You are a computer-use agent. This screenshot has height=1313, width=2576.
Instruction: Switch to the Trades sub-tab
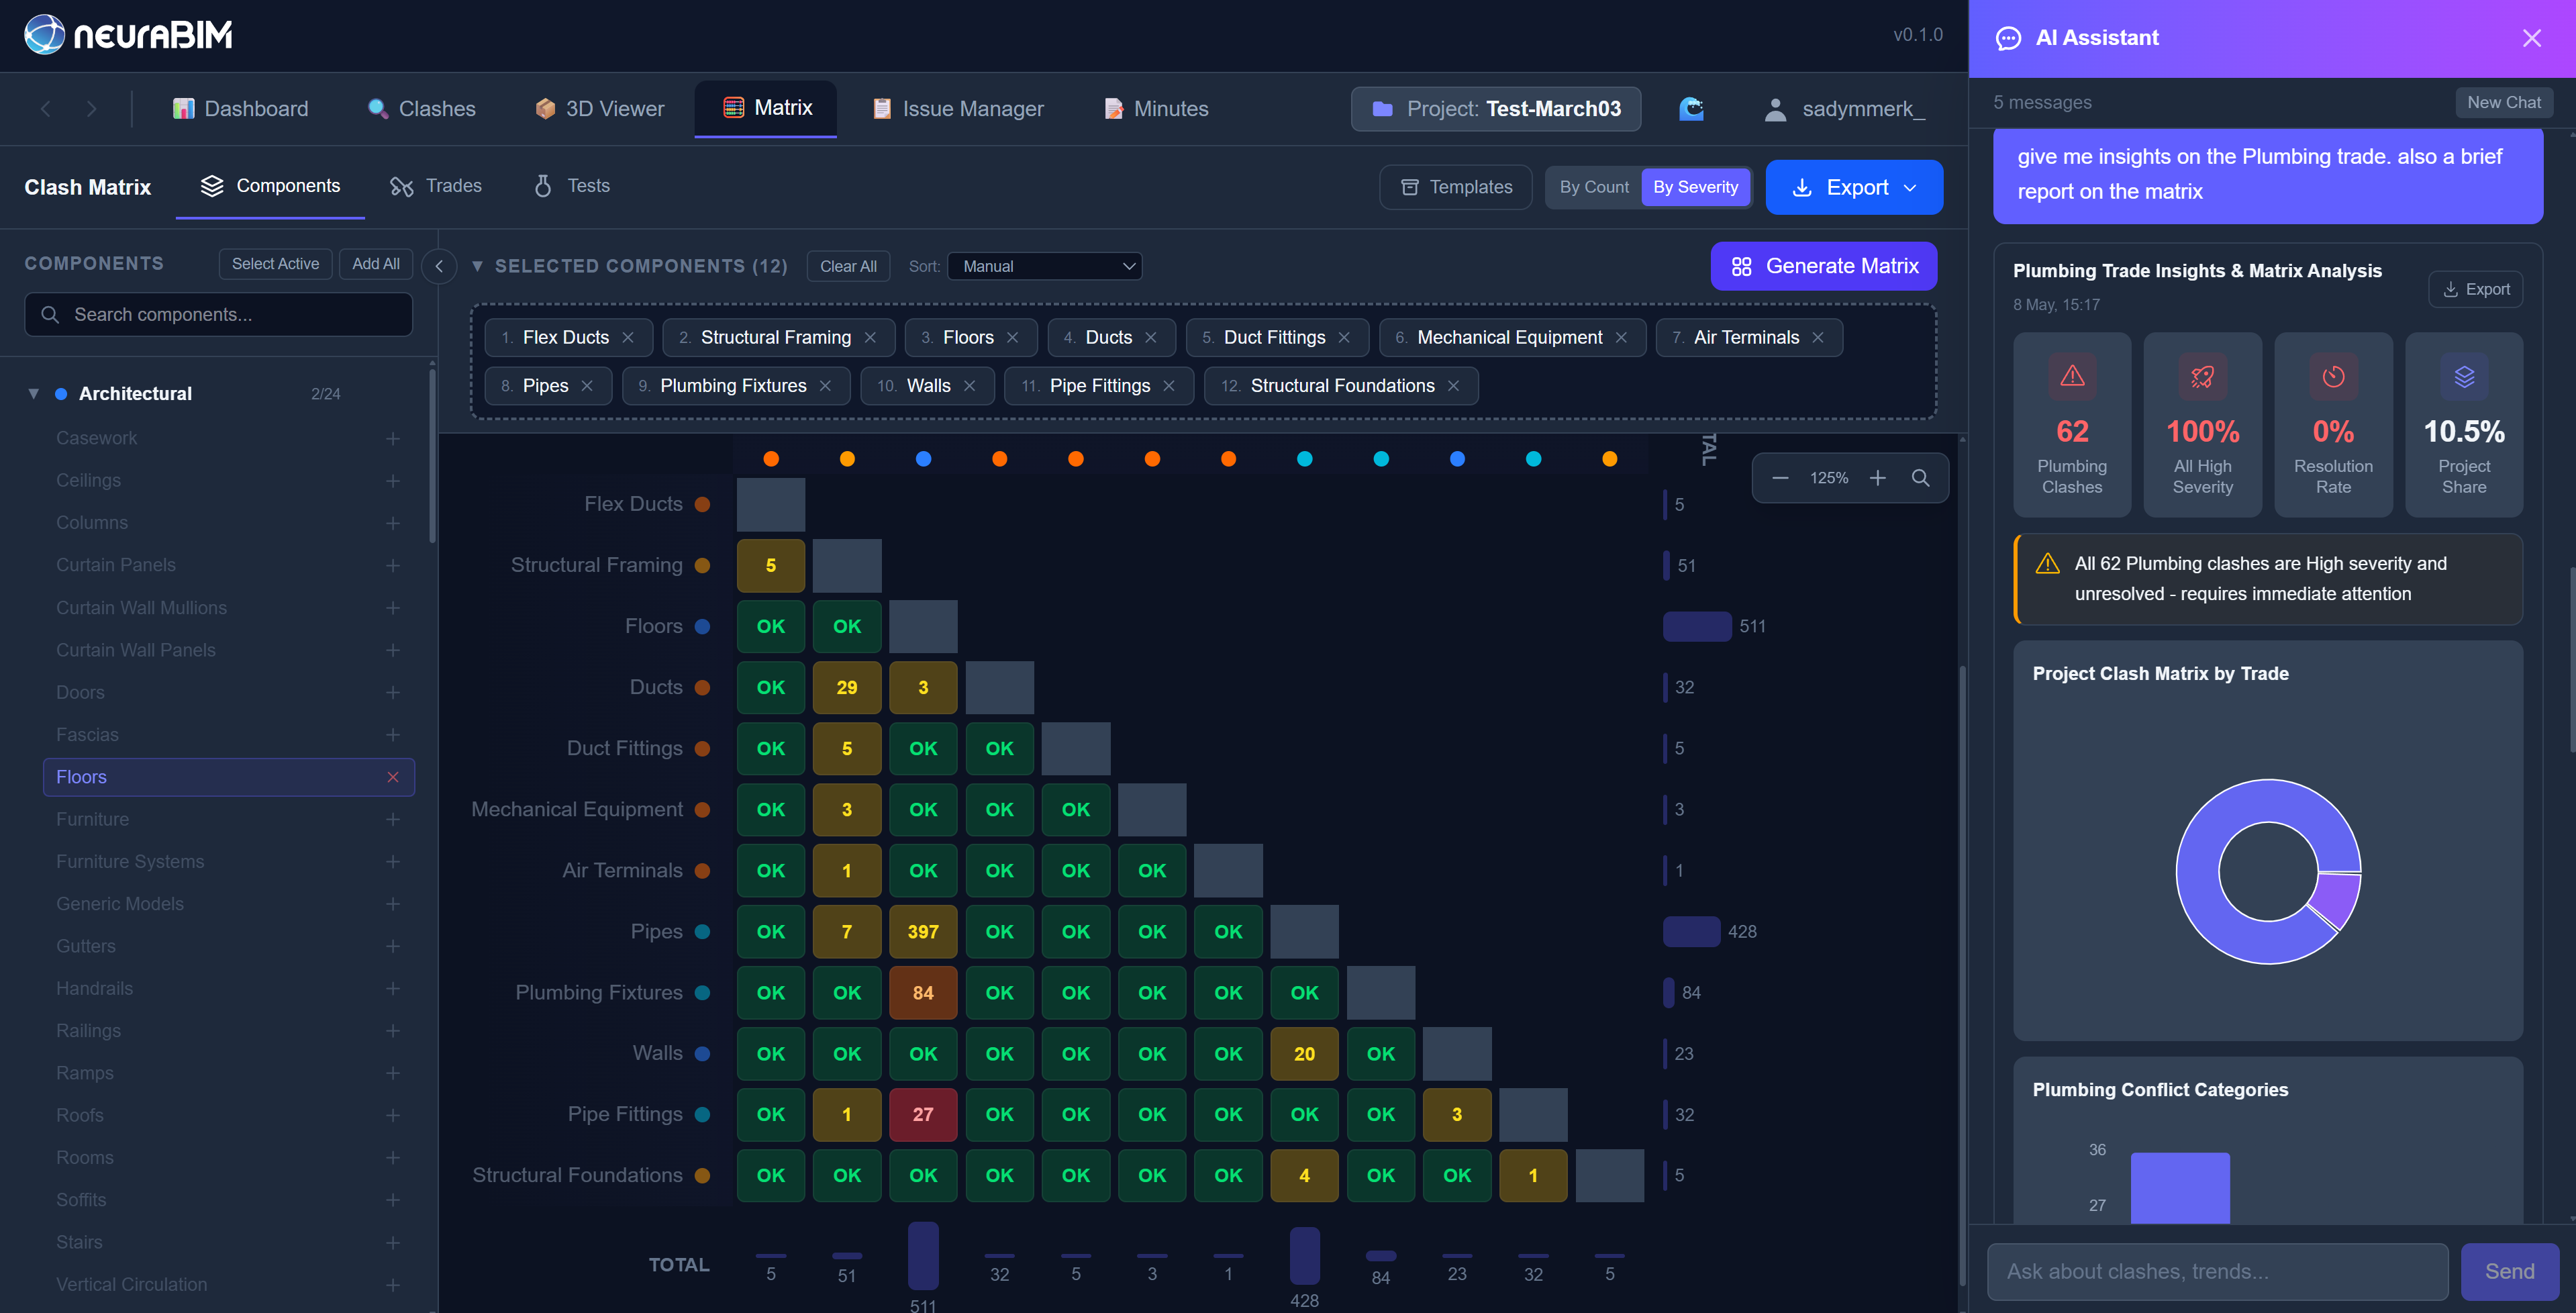pyautogui.click(x=436, y=186)
